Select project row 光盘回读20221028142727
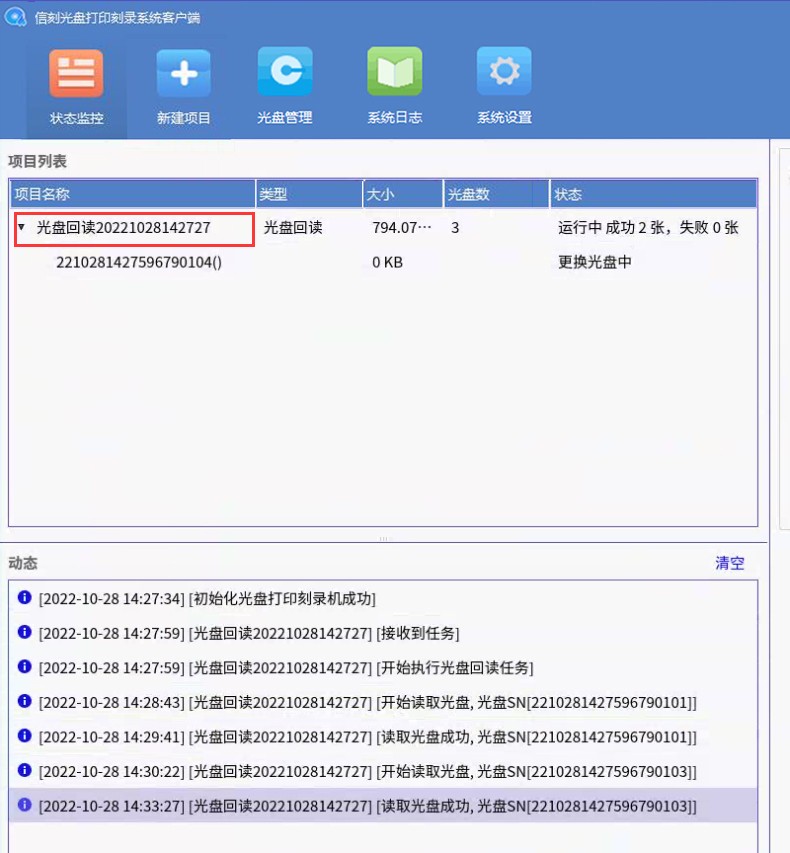Viewport: 790px width, 853px height. click(x=123, y=228)
